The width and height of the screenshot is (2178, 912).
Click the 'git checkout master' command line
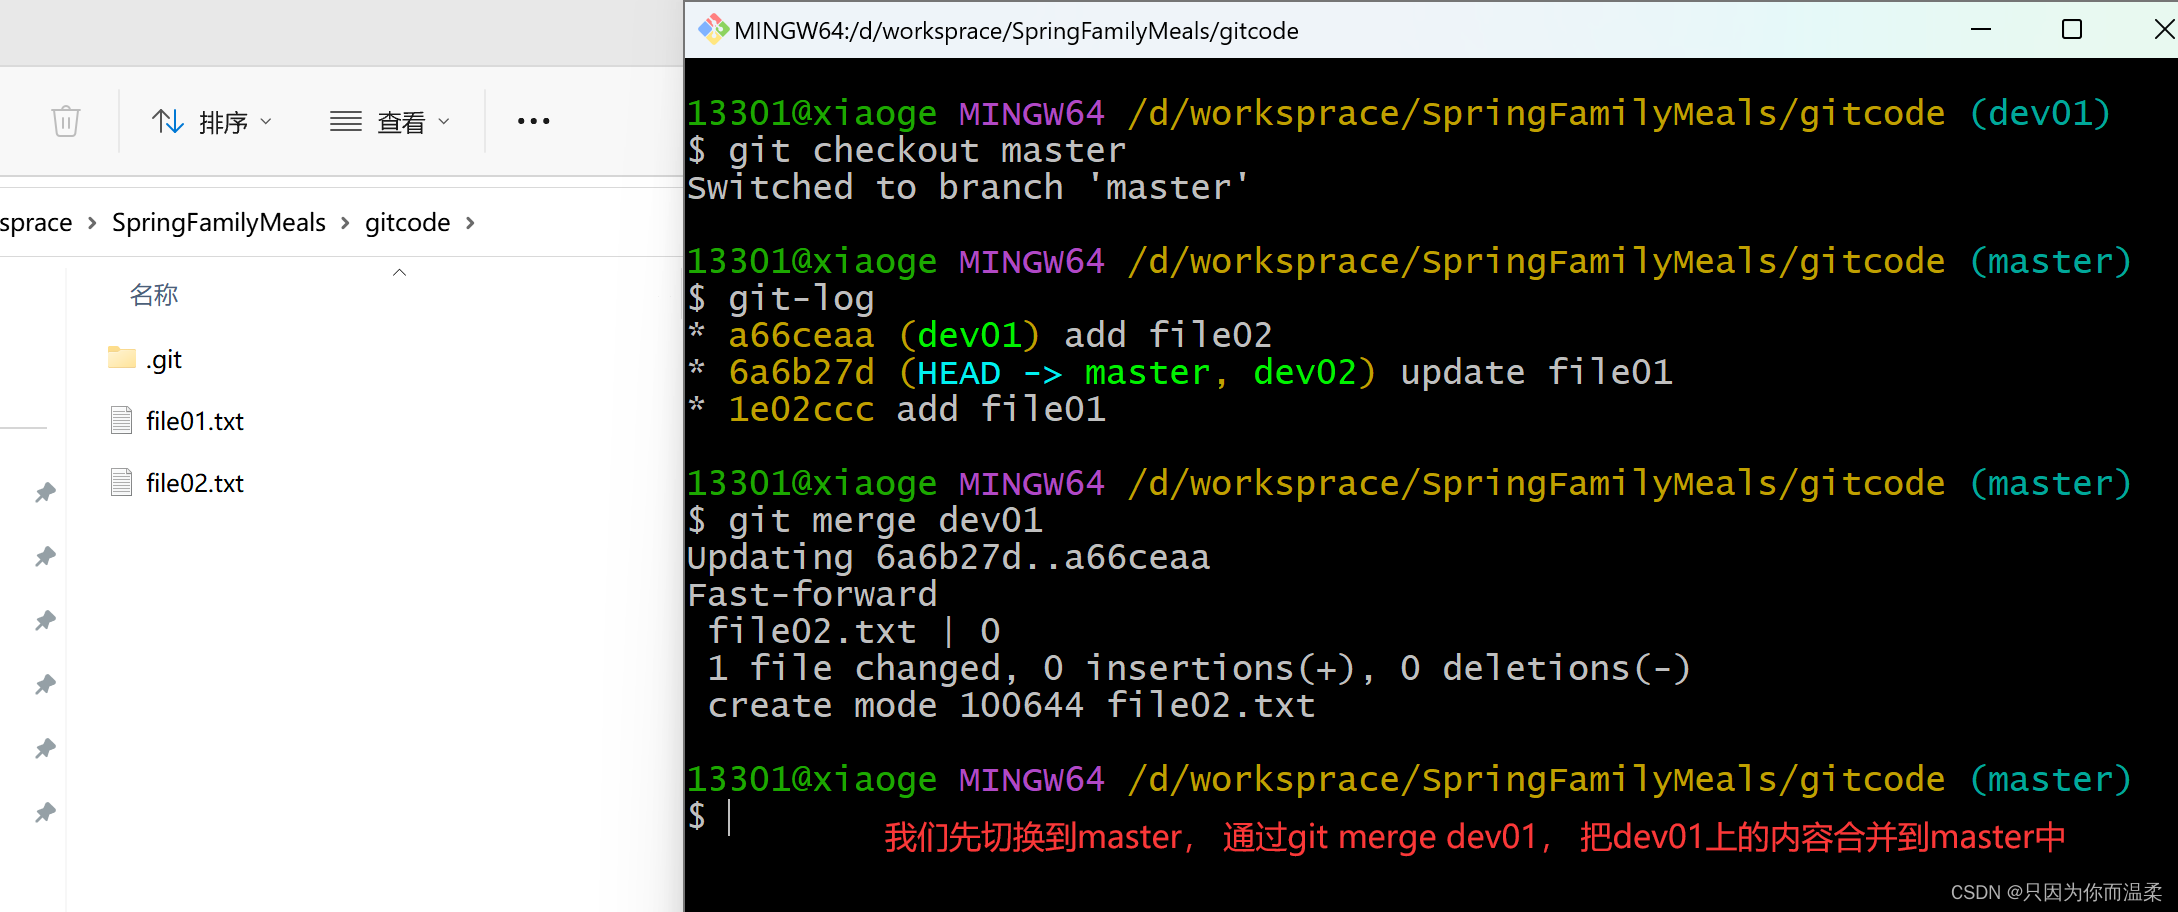[907, 151]
